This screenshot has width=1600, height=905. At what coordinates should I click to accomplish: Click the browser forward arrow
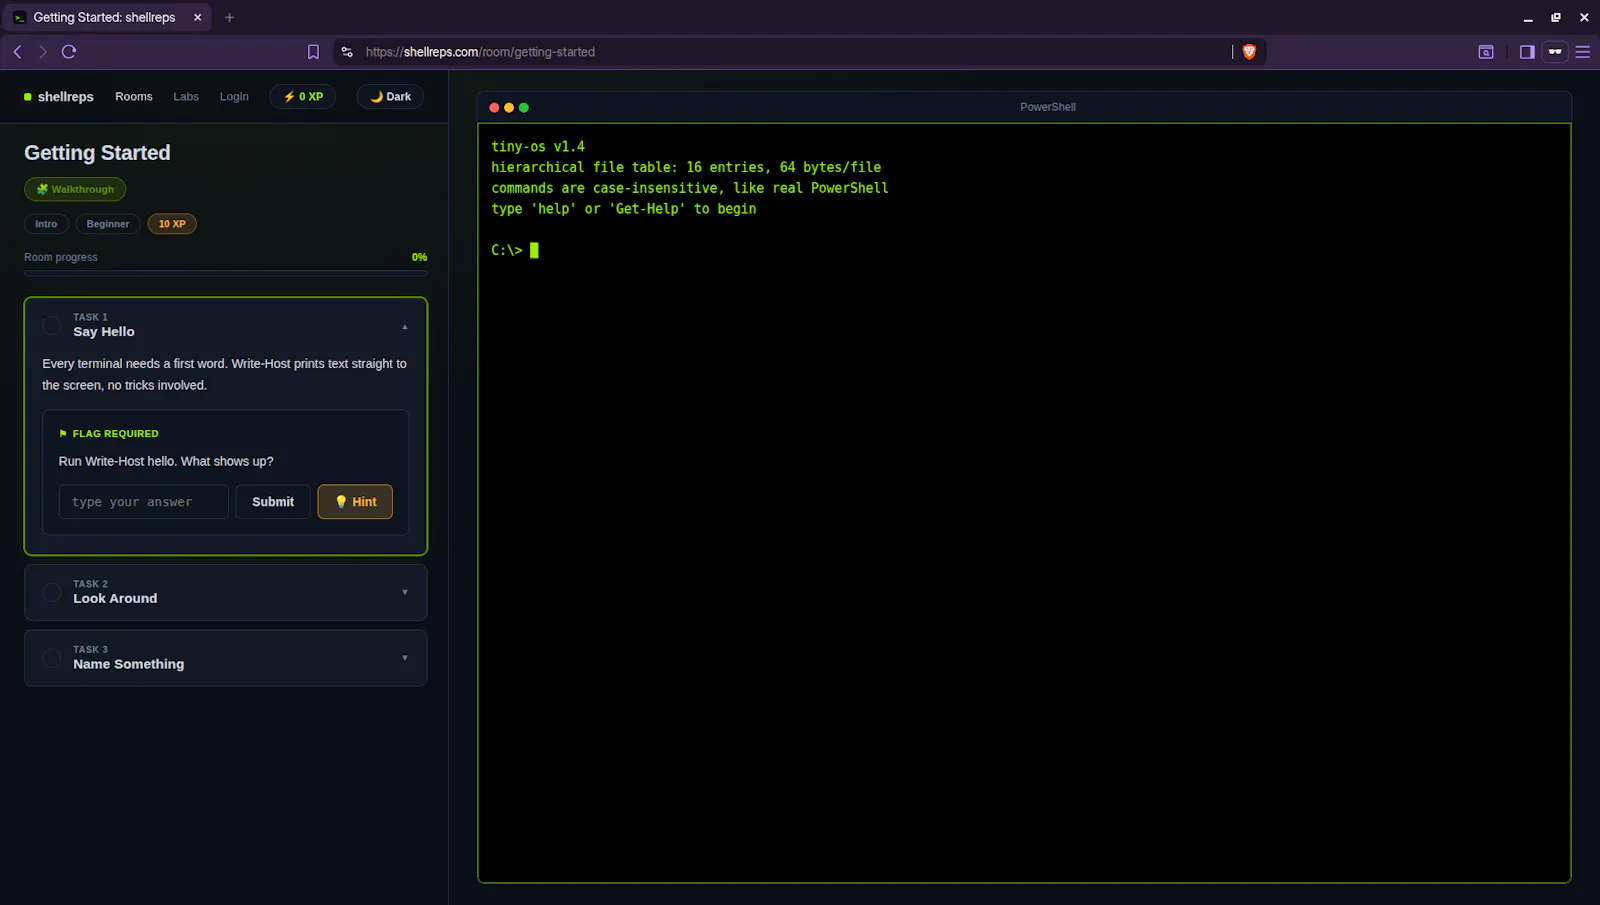pos(42,52)
